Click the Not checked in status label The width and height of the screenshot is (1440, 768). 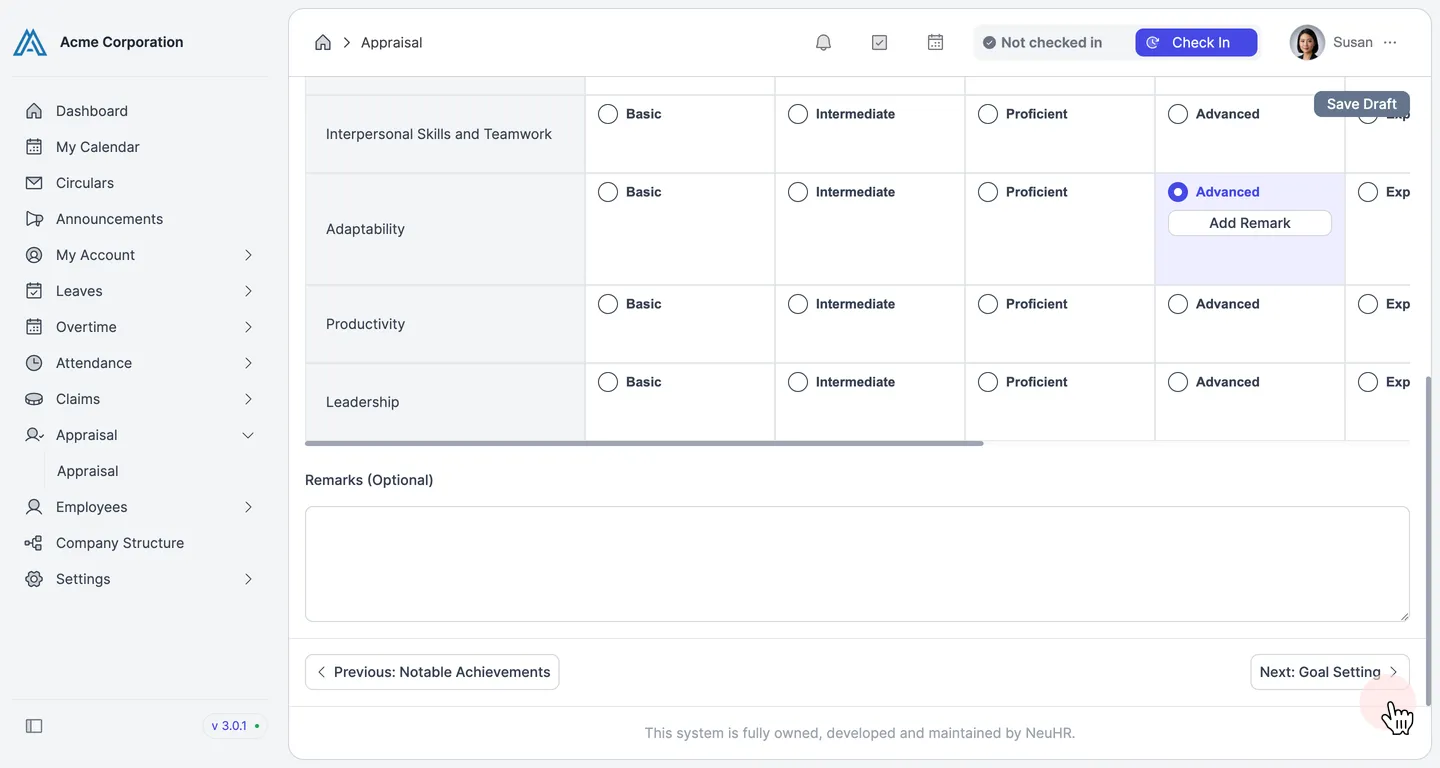click(1042, 42)
